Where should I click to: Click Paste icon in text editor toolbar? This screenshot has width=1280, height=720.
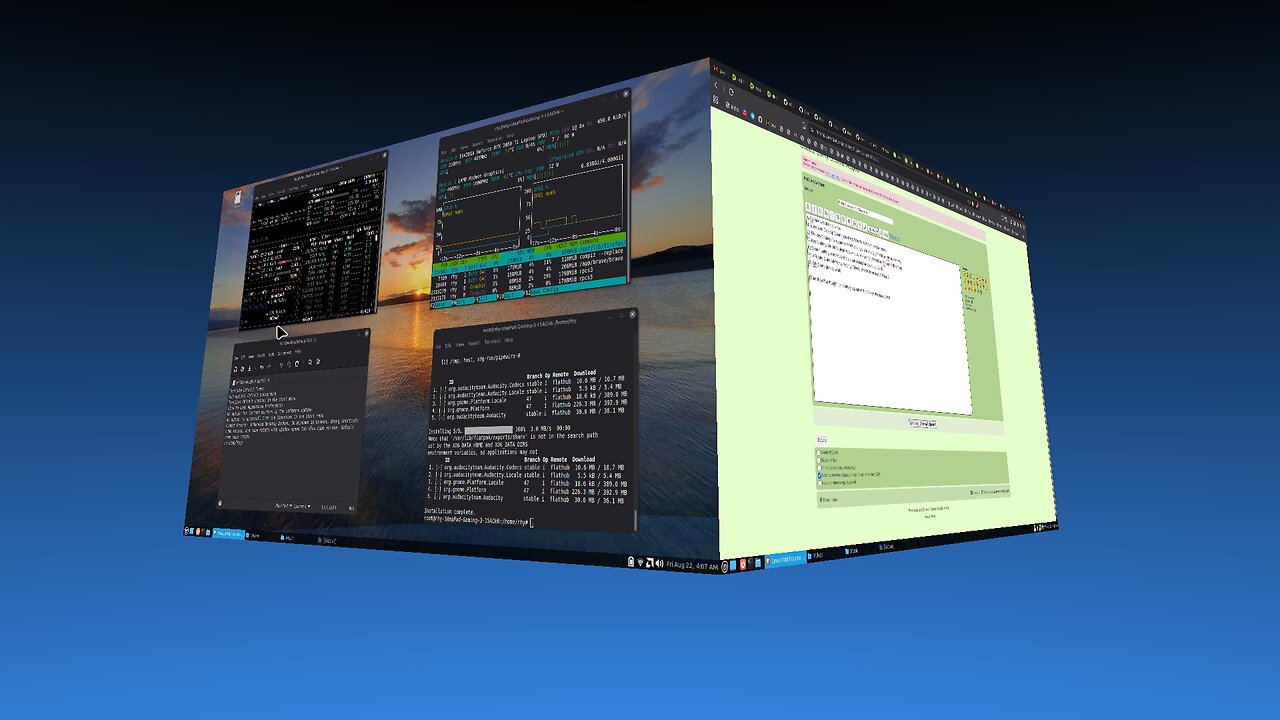tap(297, 364)
